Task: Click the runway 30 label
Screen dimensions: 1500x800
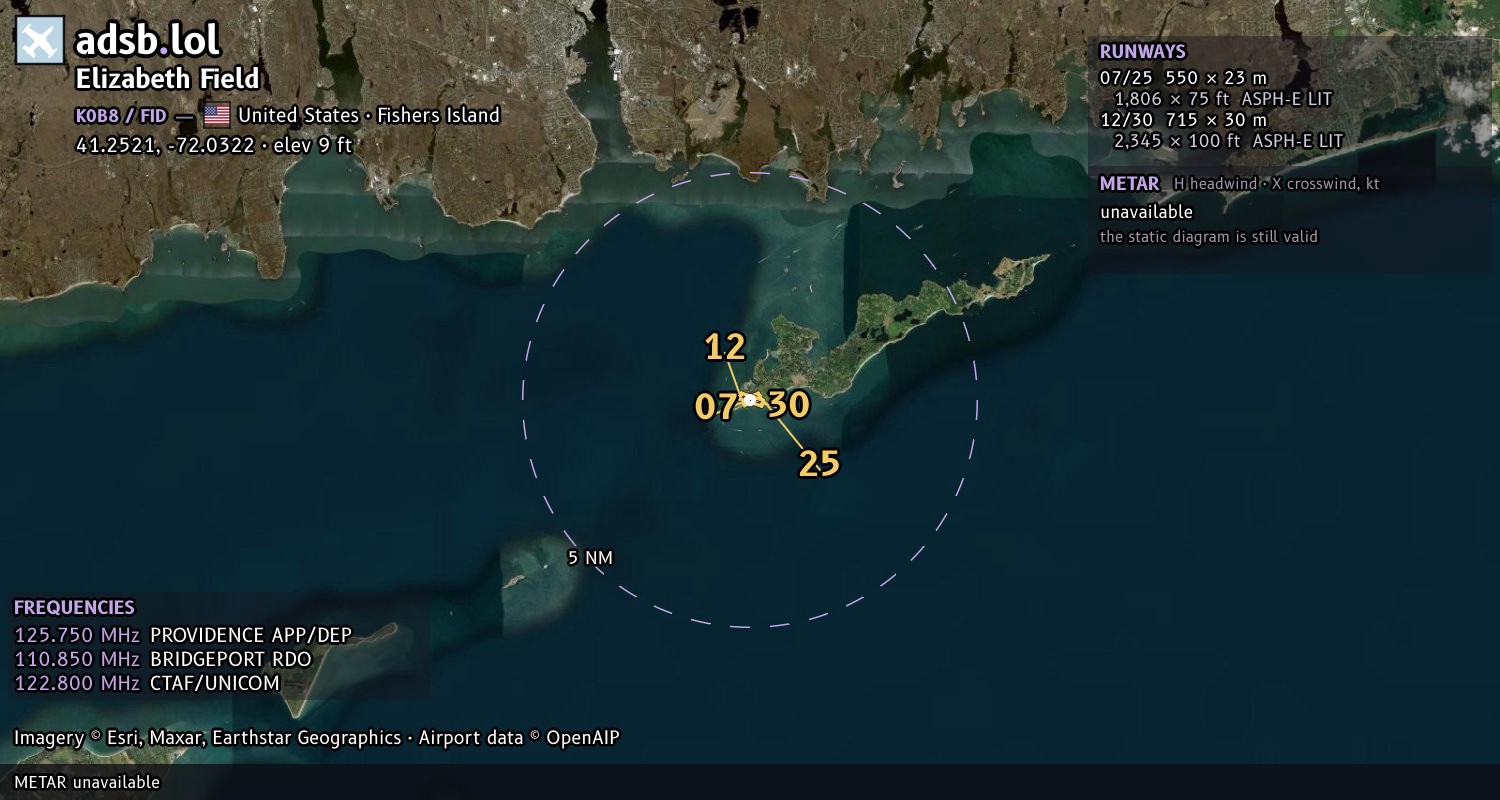Action: pos(788,405)
